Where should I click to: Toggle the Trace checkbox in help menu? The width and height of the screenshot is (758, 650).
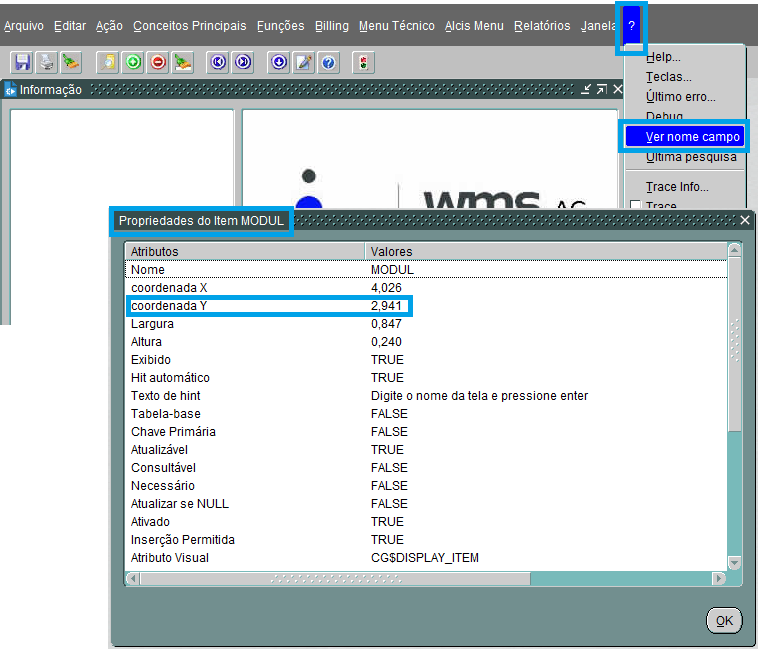(x=634, y=206)
